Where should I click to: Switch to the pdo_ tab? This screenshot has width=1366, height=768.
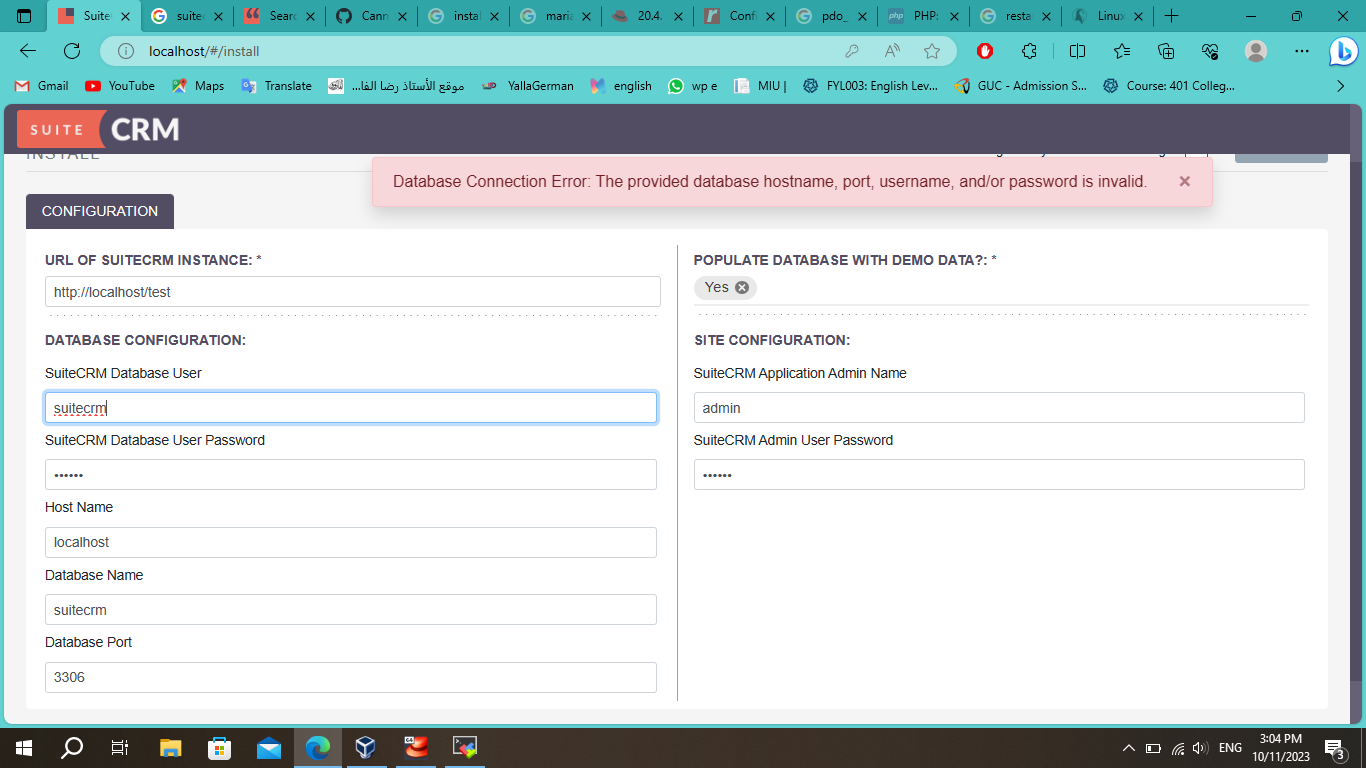(x=829, y=16)
